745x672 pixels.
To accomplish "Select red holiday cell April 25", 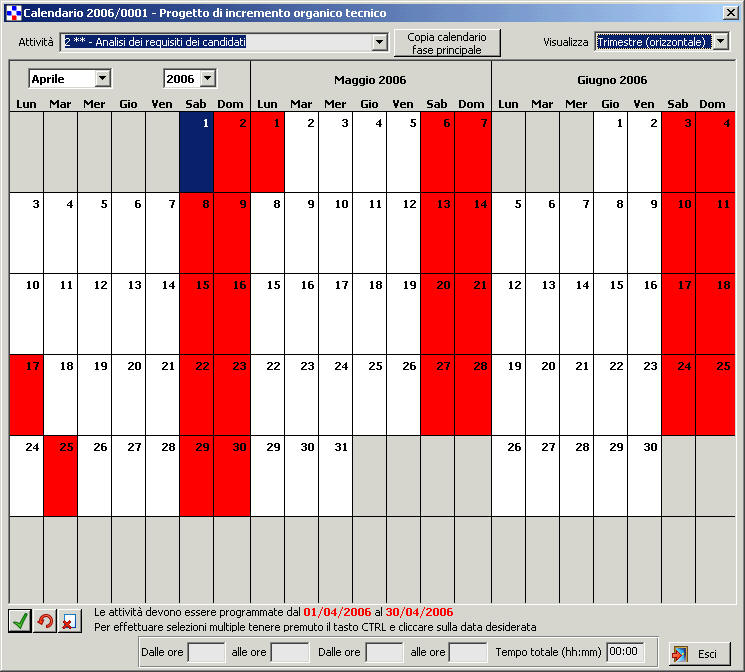I will pos(60,475).
